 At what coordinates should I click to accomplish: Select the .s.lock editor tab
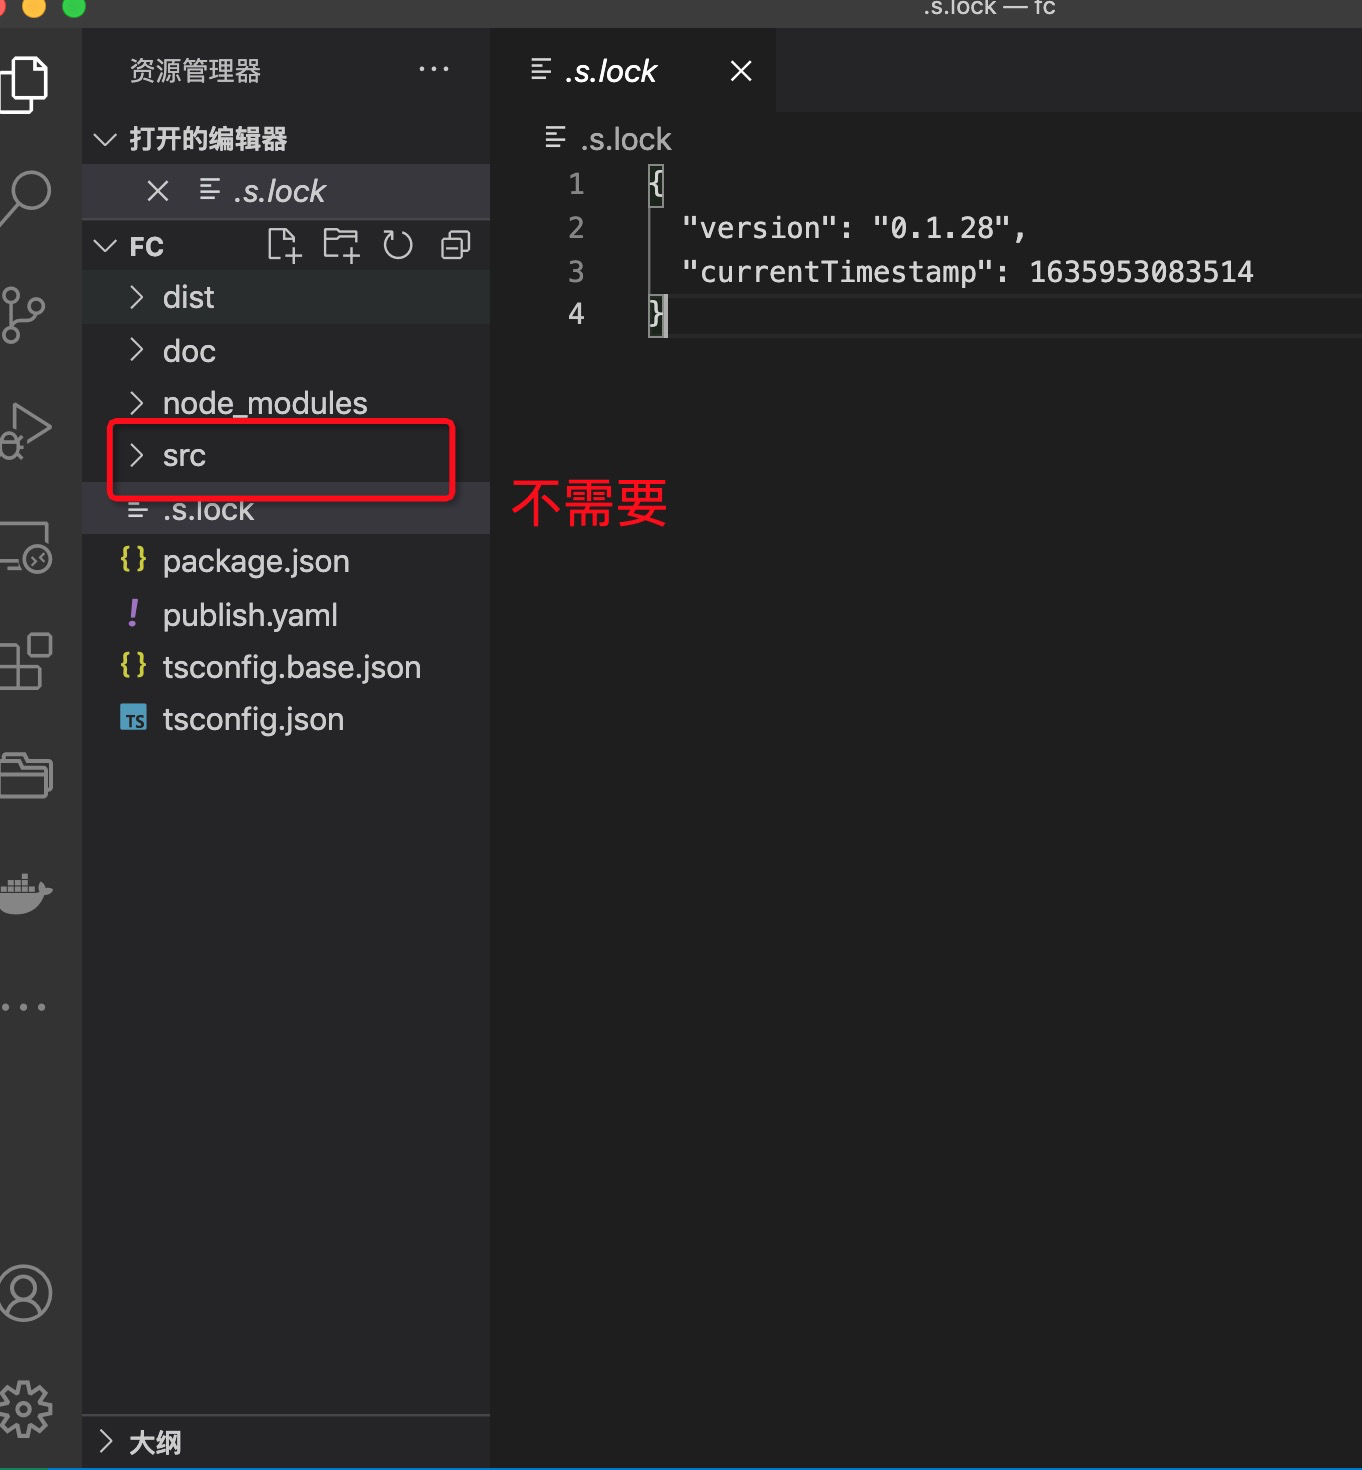[610, 70]
